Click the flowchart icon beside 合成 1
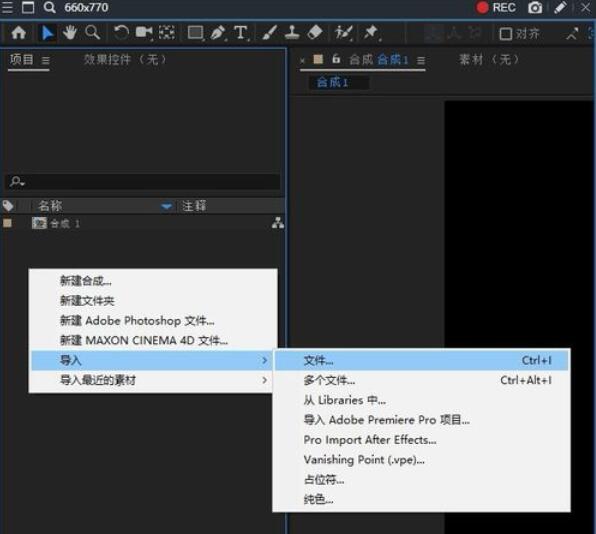596x534 pixels. click(x=278, y=223)
